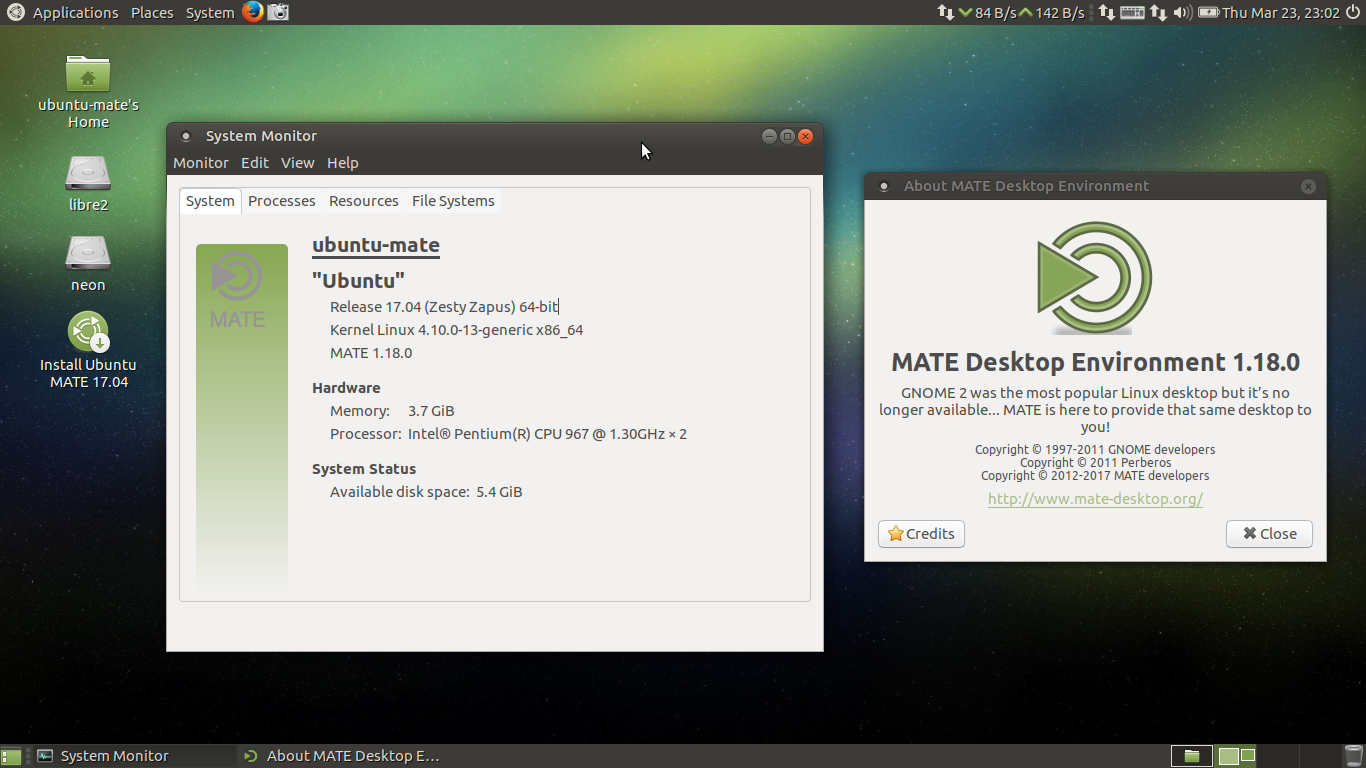Click About MATE Desktop taskbar button
Image resolution: width=1366 pixels, height=768 pixels.
(x=342, y=756)
